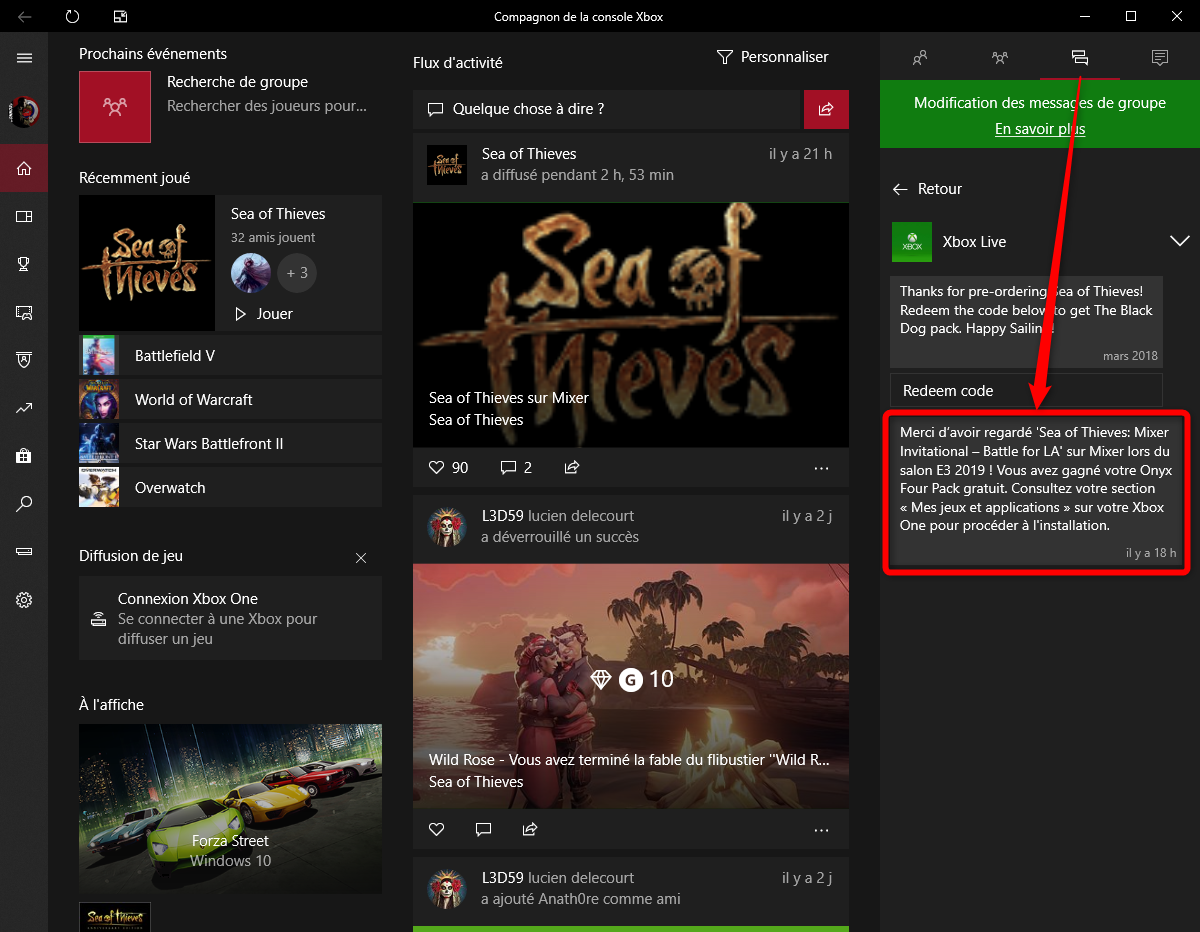
Task: Open more options on Wild Rose post
Action: [822, 829]
